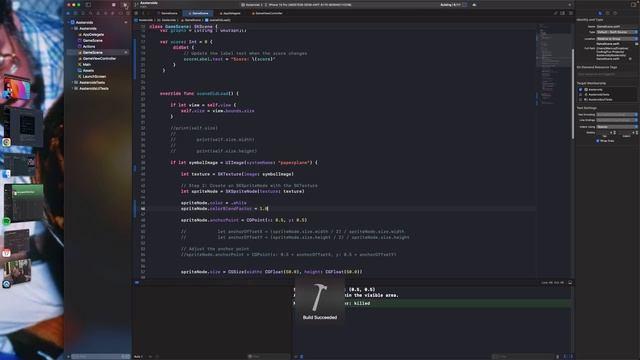Click the code minimap

[553, 65]
